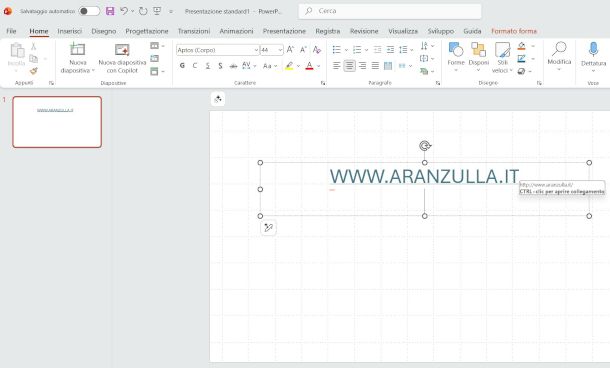Click the Increase font size icon
610x368 pixels.
click(290, 50)
